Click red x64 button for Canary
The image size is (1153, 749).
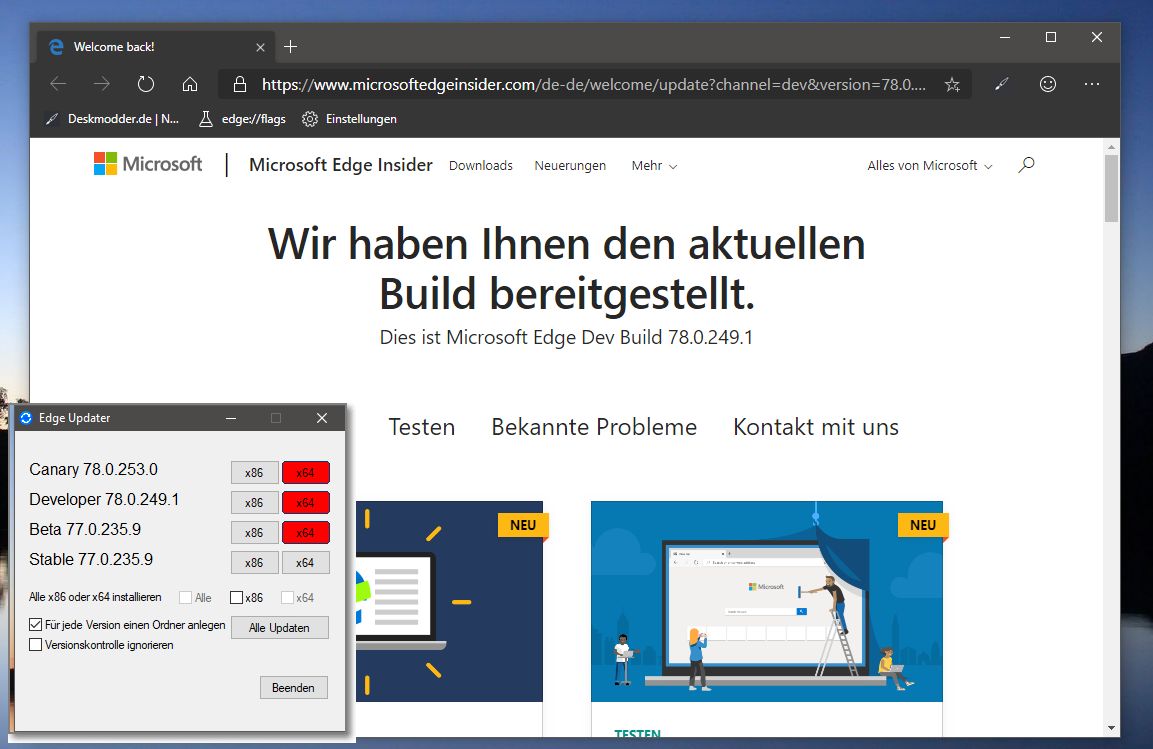(305, 473)
